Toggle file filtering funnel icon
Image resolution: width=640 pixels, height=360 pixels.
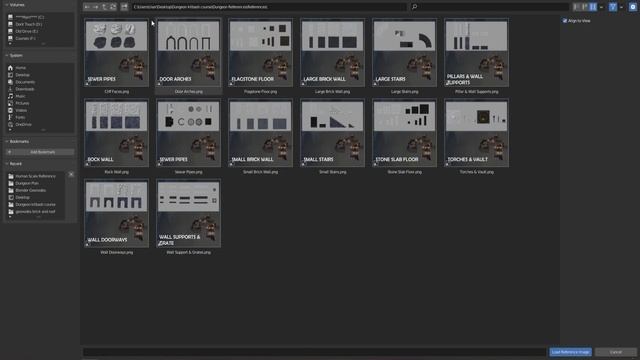coord(613,7)
